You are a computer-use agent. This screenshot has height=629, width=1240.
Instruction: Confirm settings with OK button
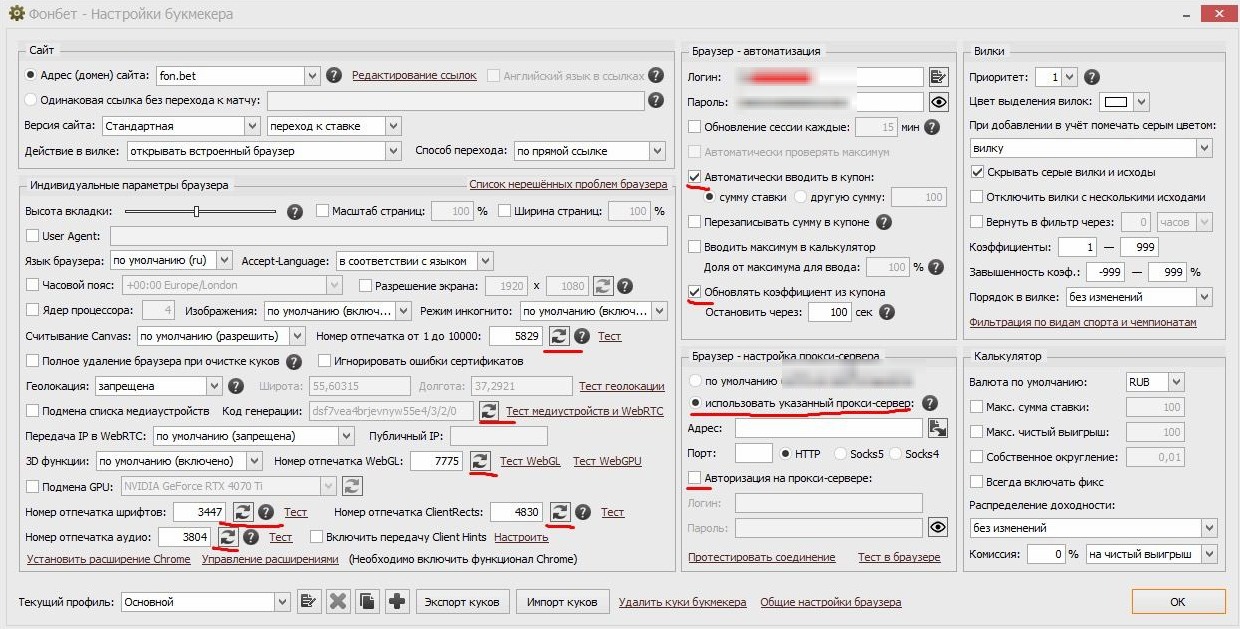pos(1177,602)
